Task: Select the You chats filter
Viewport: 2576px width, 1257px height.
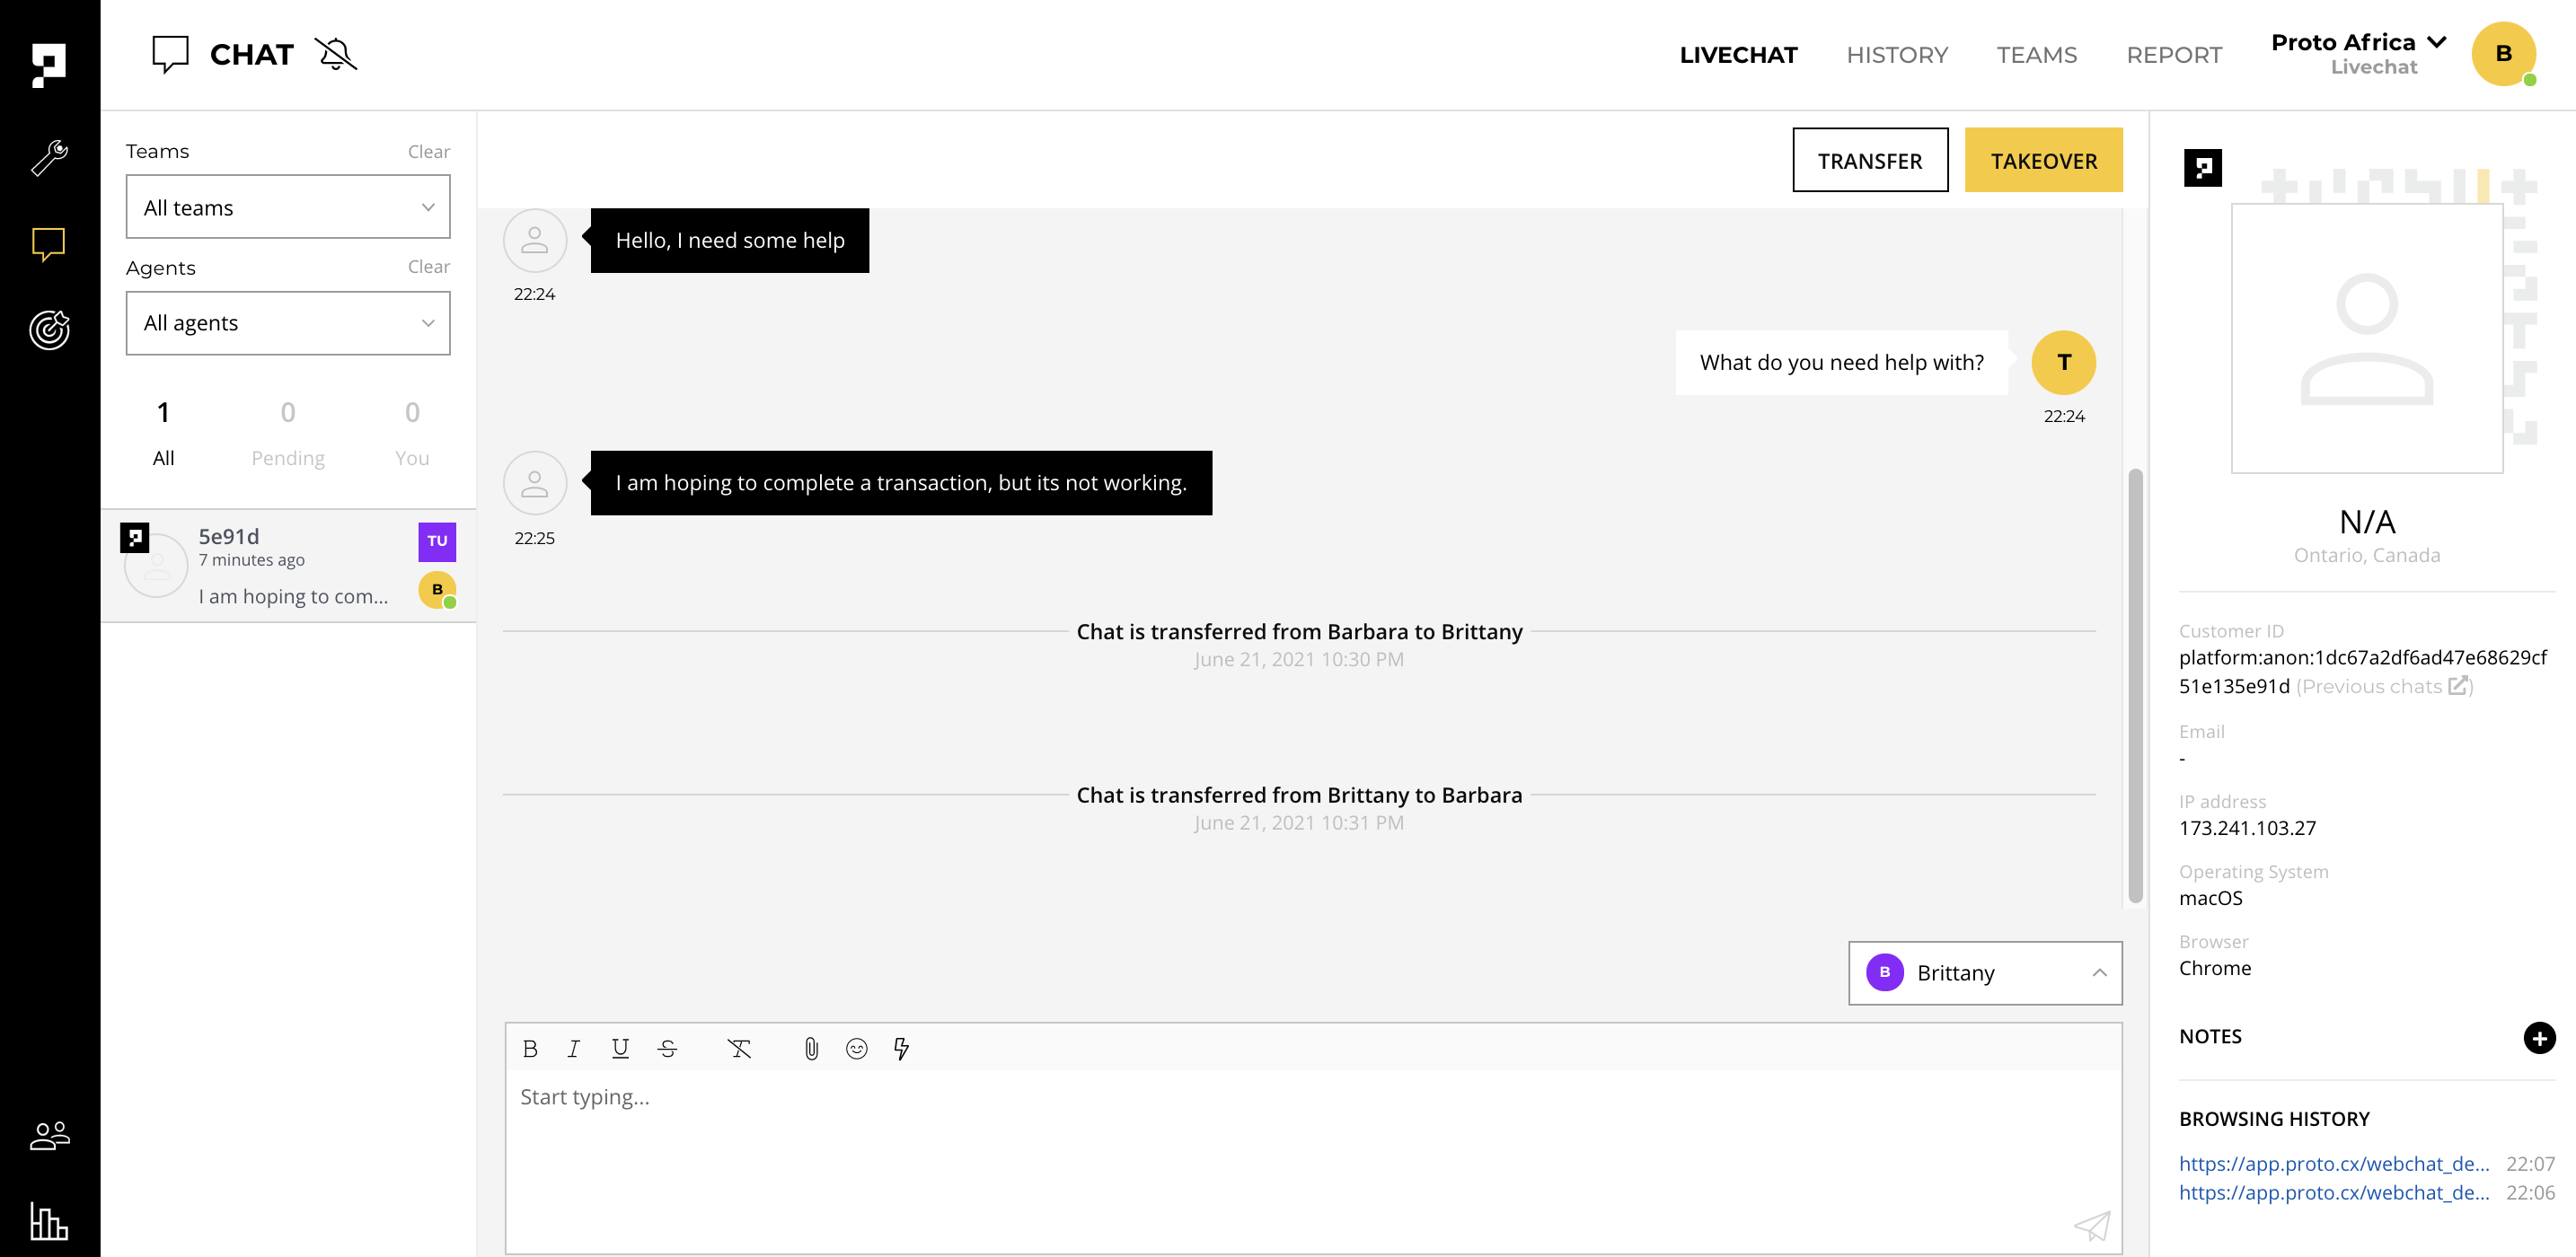Action: (x=412, y=433)
